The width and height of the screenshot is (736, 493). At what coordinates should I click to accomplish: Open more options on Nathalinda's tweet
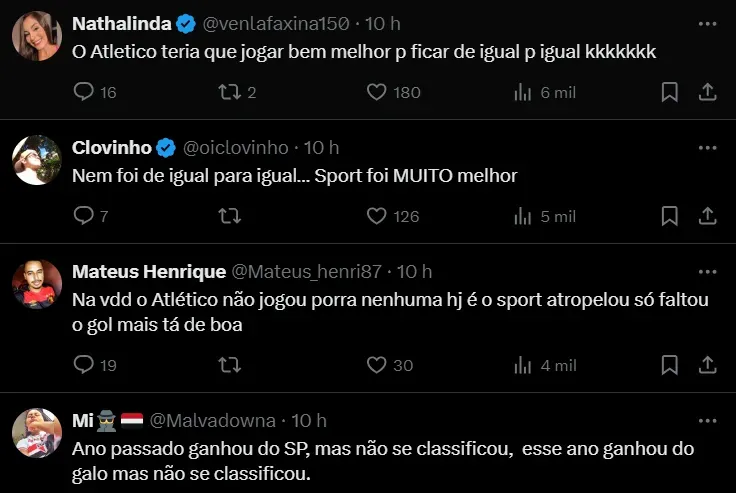[706, 23]
